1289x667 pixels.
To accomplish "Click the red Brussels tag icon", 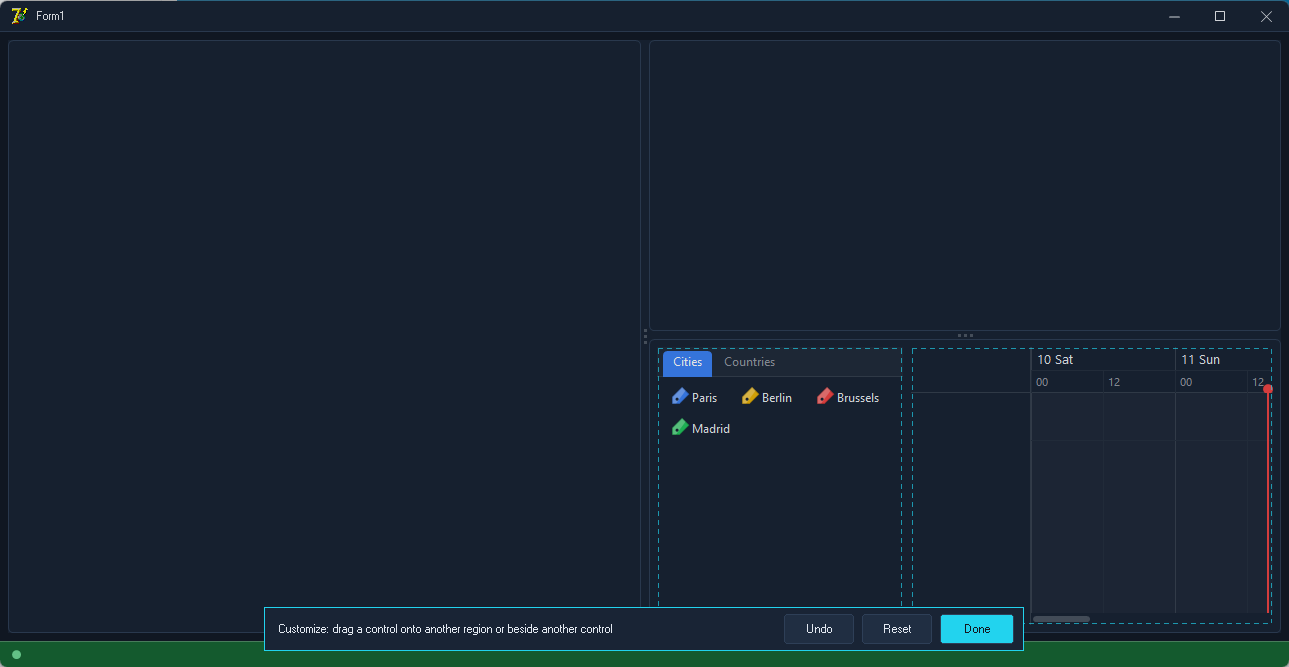I will point(825,397).
